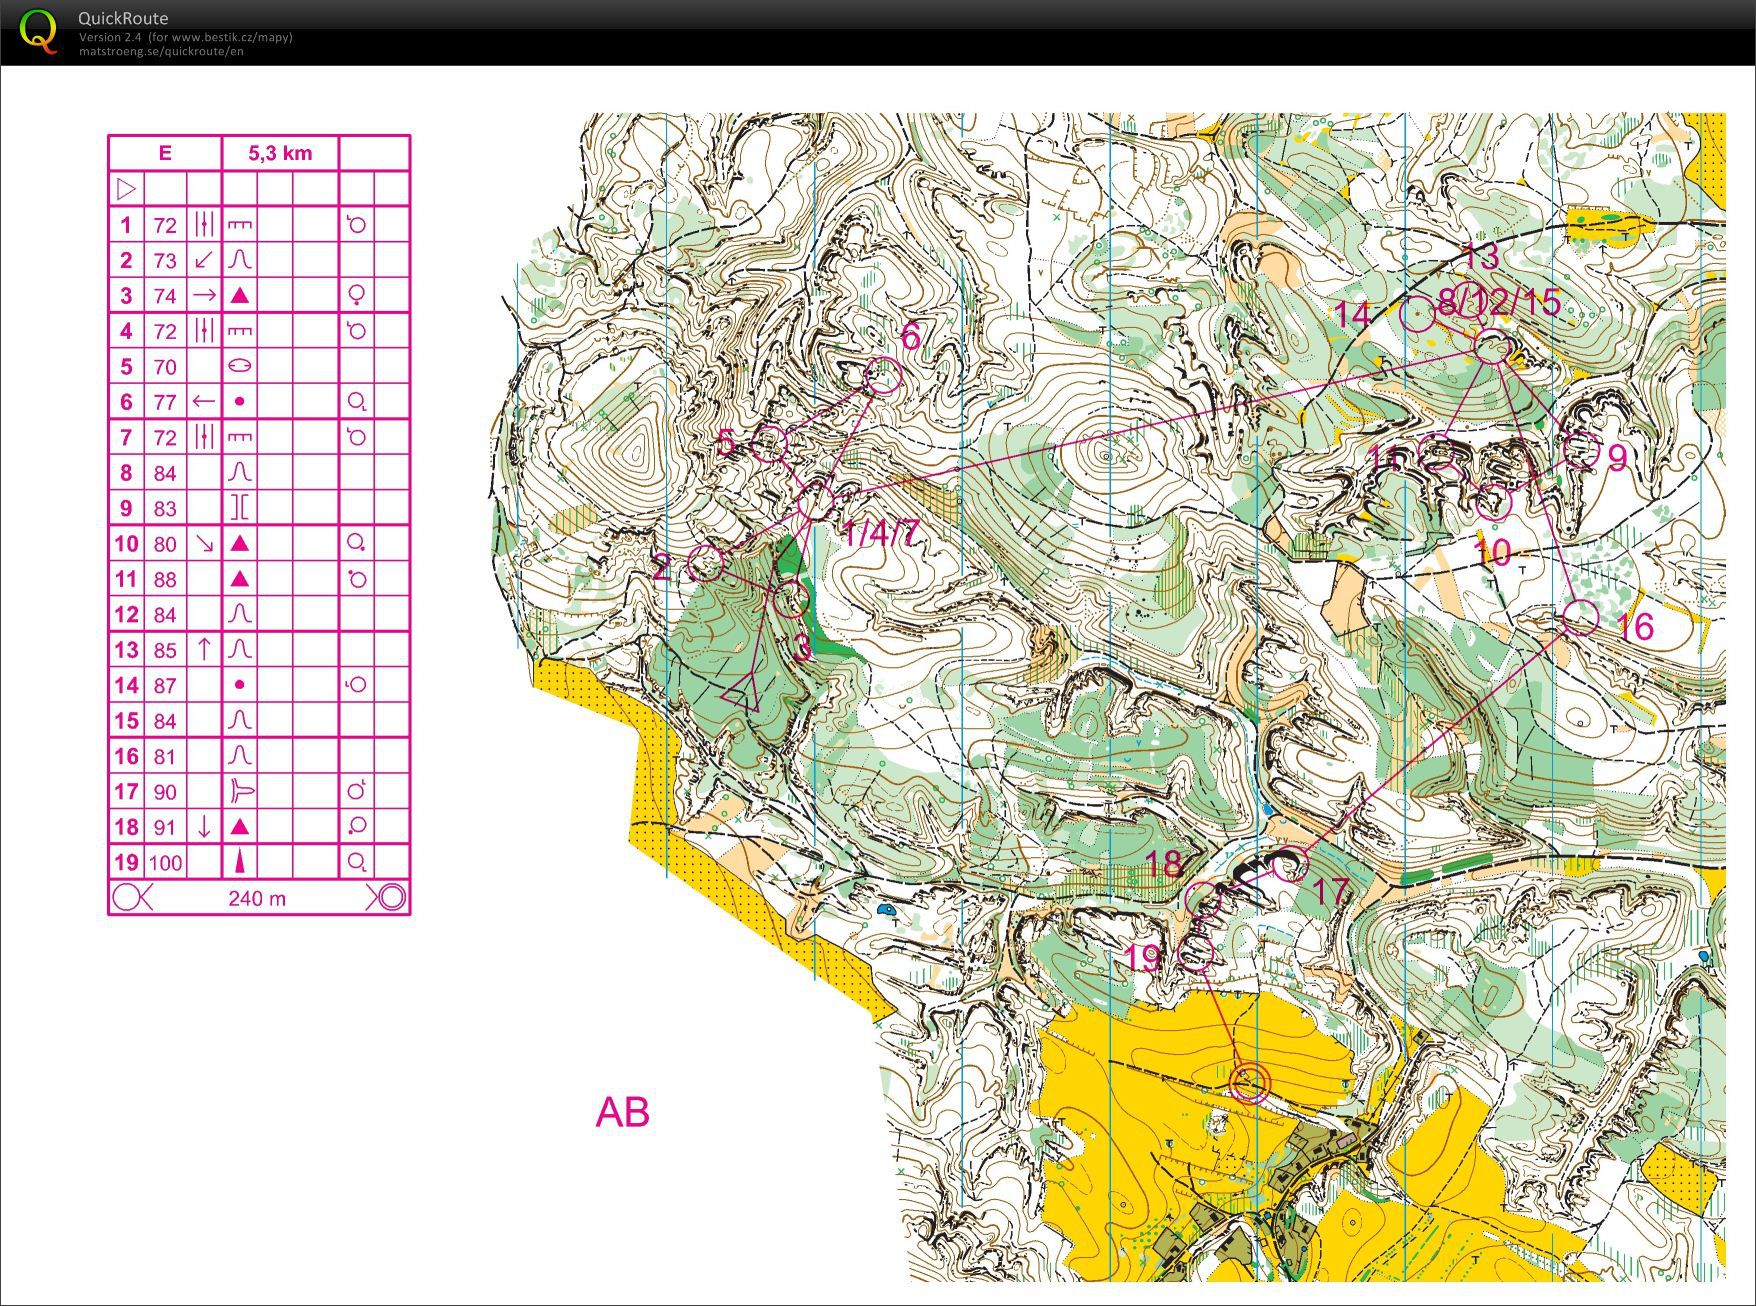
Task: Click the up arrow symbol in row 13
Action: point(204,649)
